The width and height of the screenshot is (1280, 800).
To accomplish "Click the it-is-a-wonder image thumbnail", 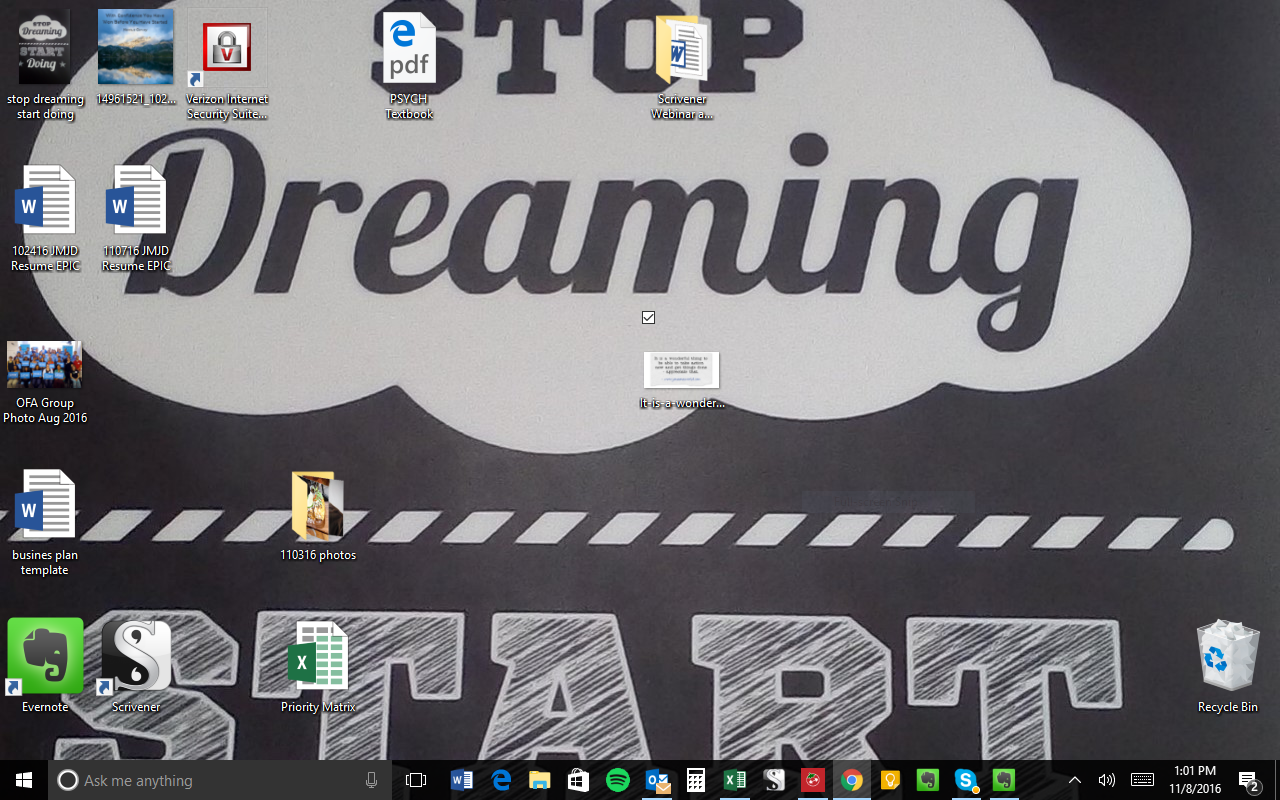I will (x=682, y=370).
